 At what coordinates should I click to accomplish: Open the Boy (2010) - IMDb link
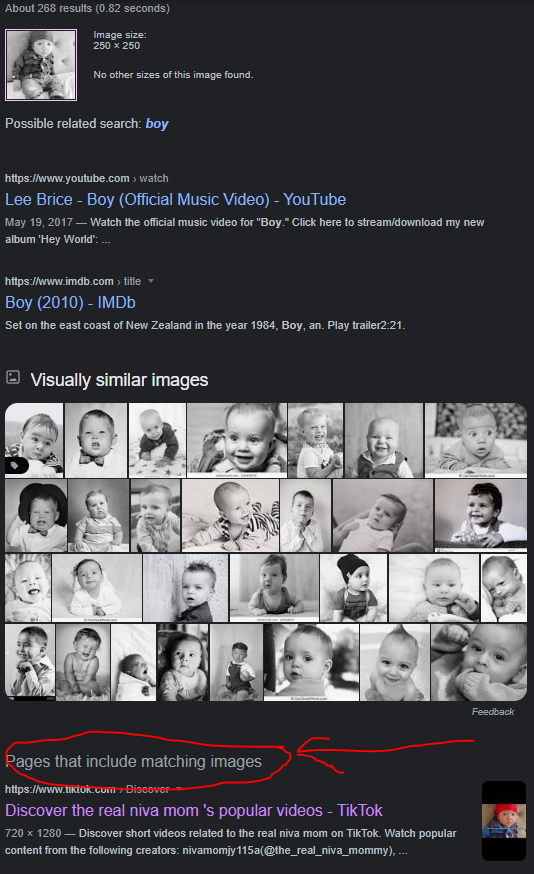[x=70, y=303]
